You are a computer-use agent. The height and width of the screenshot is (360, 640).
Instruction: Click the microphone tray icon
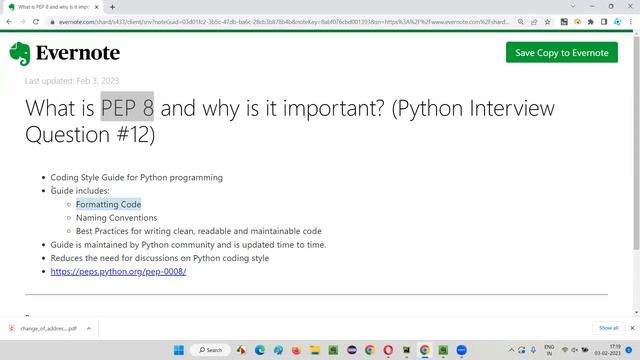coord(533,350)
